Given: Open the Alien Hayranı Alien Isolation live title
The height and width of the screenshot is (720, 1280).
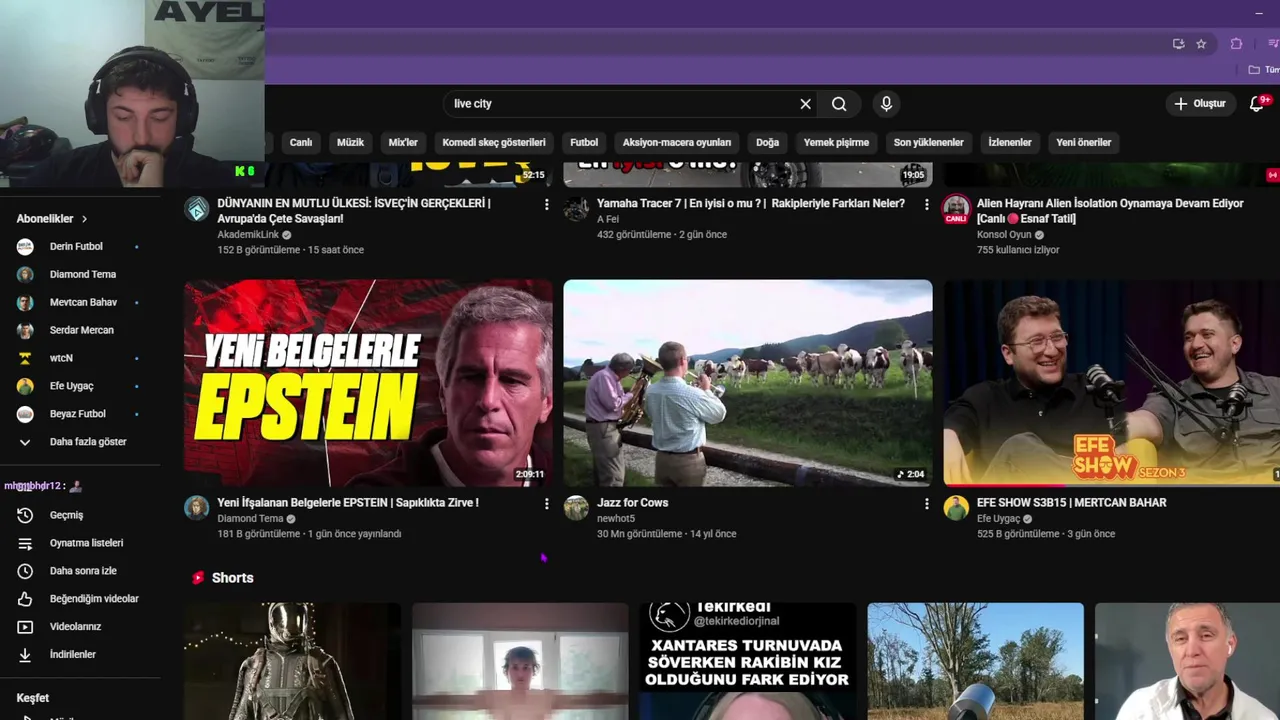Looking at the screenshot, I should pos(1110,211).
